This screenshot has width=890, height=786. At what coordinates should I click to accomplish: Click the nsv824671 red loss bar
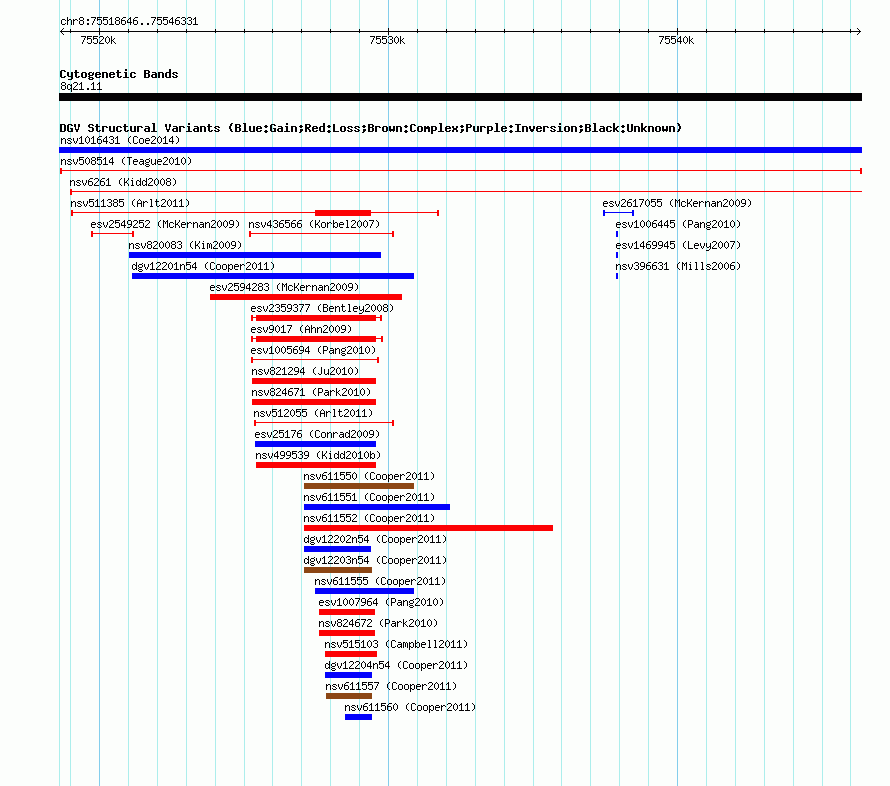tap(314, 402)
